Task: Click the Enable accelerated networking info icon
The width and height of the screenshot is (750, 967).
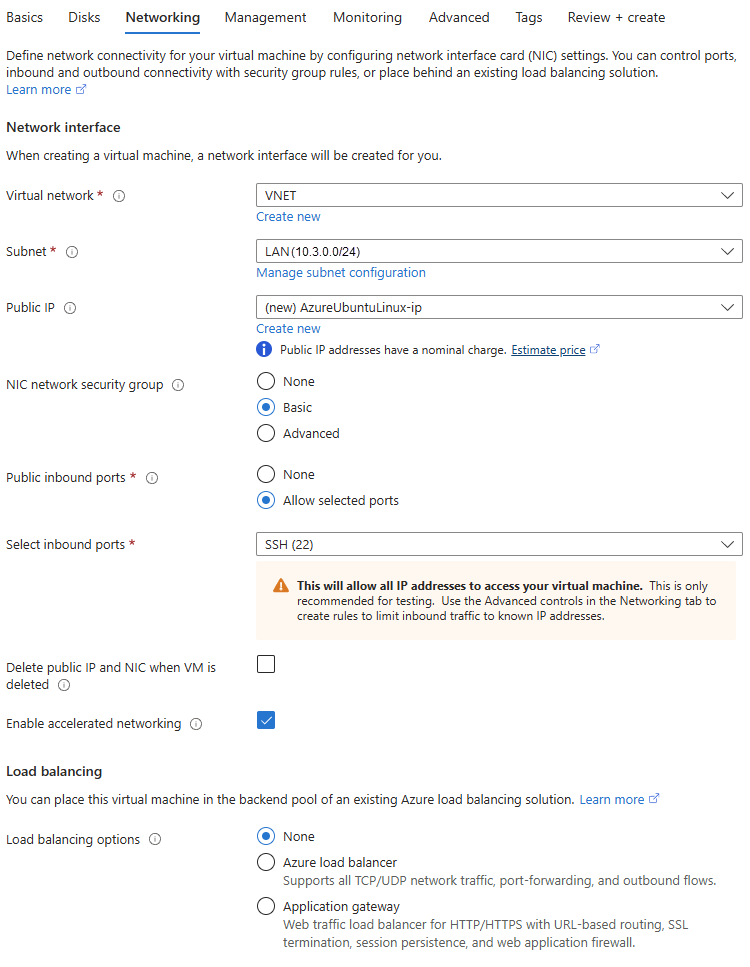Action: (x=196, y=724)
